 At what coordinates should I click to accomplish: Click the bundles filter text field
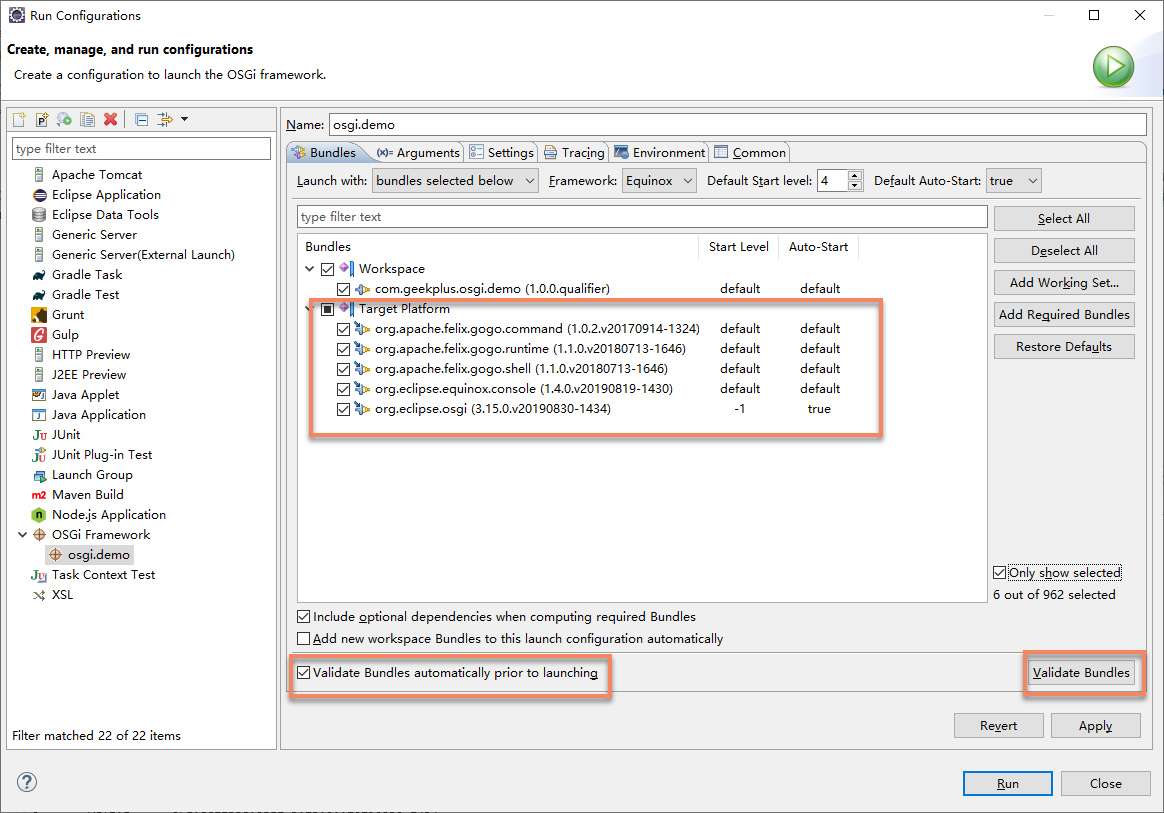point(642,217)
